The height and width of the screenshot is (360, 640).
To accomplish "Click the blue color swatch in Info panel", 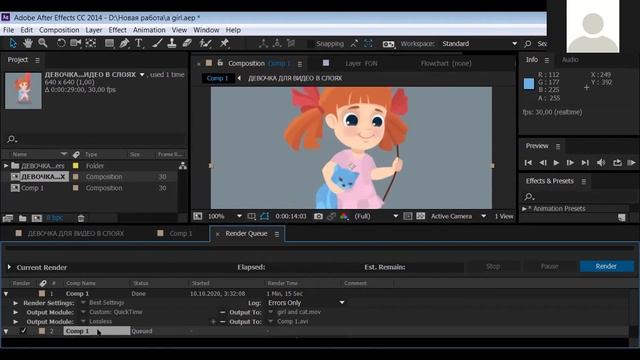I will tap(529, 84).
